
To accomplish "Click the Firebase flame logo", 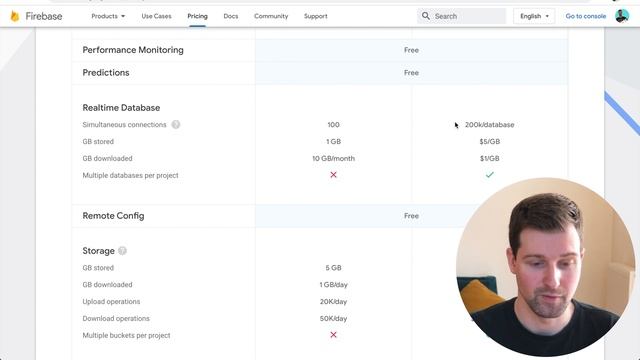I will pos(15,16).
